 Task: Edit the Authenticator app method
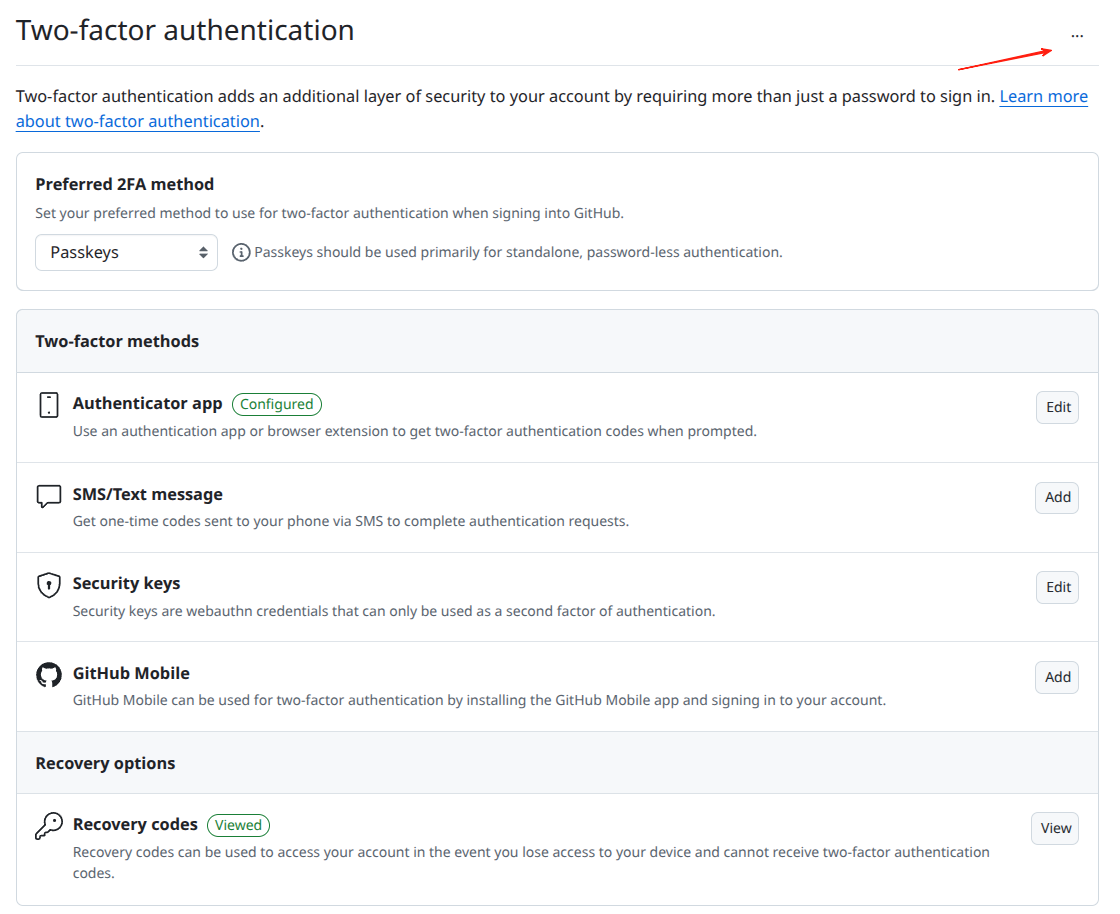[x=1058, y=407]
